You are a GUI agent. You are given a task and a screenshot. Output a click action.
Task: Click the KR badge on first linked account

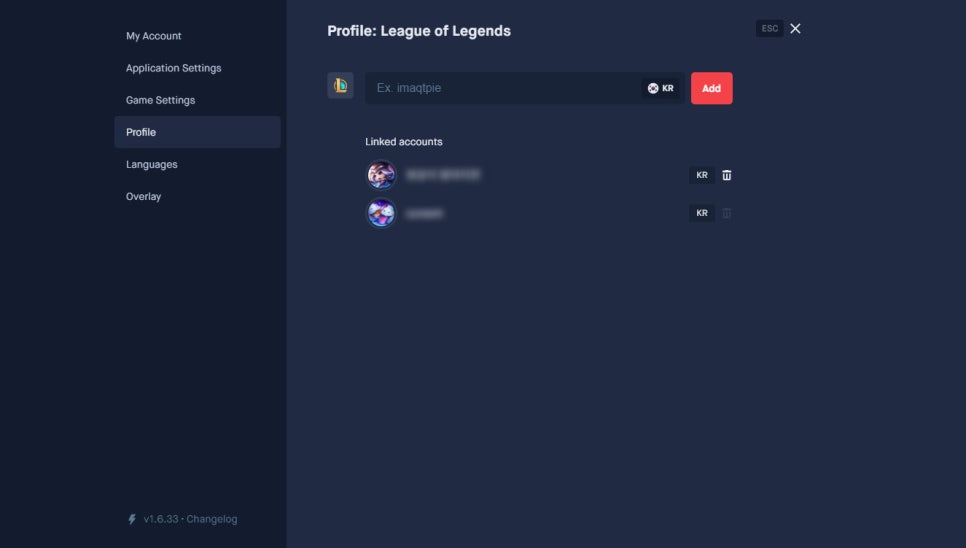tap(702, 175)
